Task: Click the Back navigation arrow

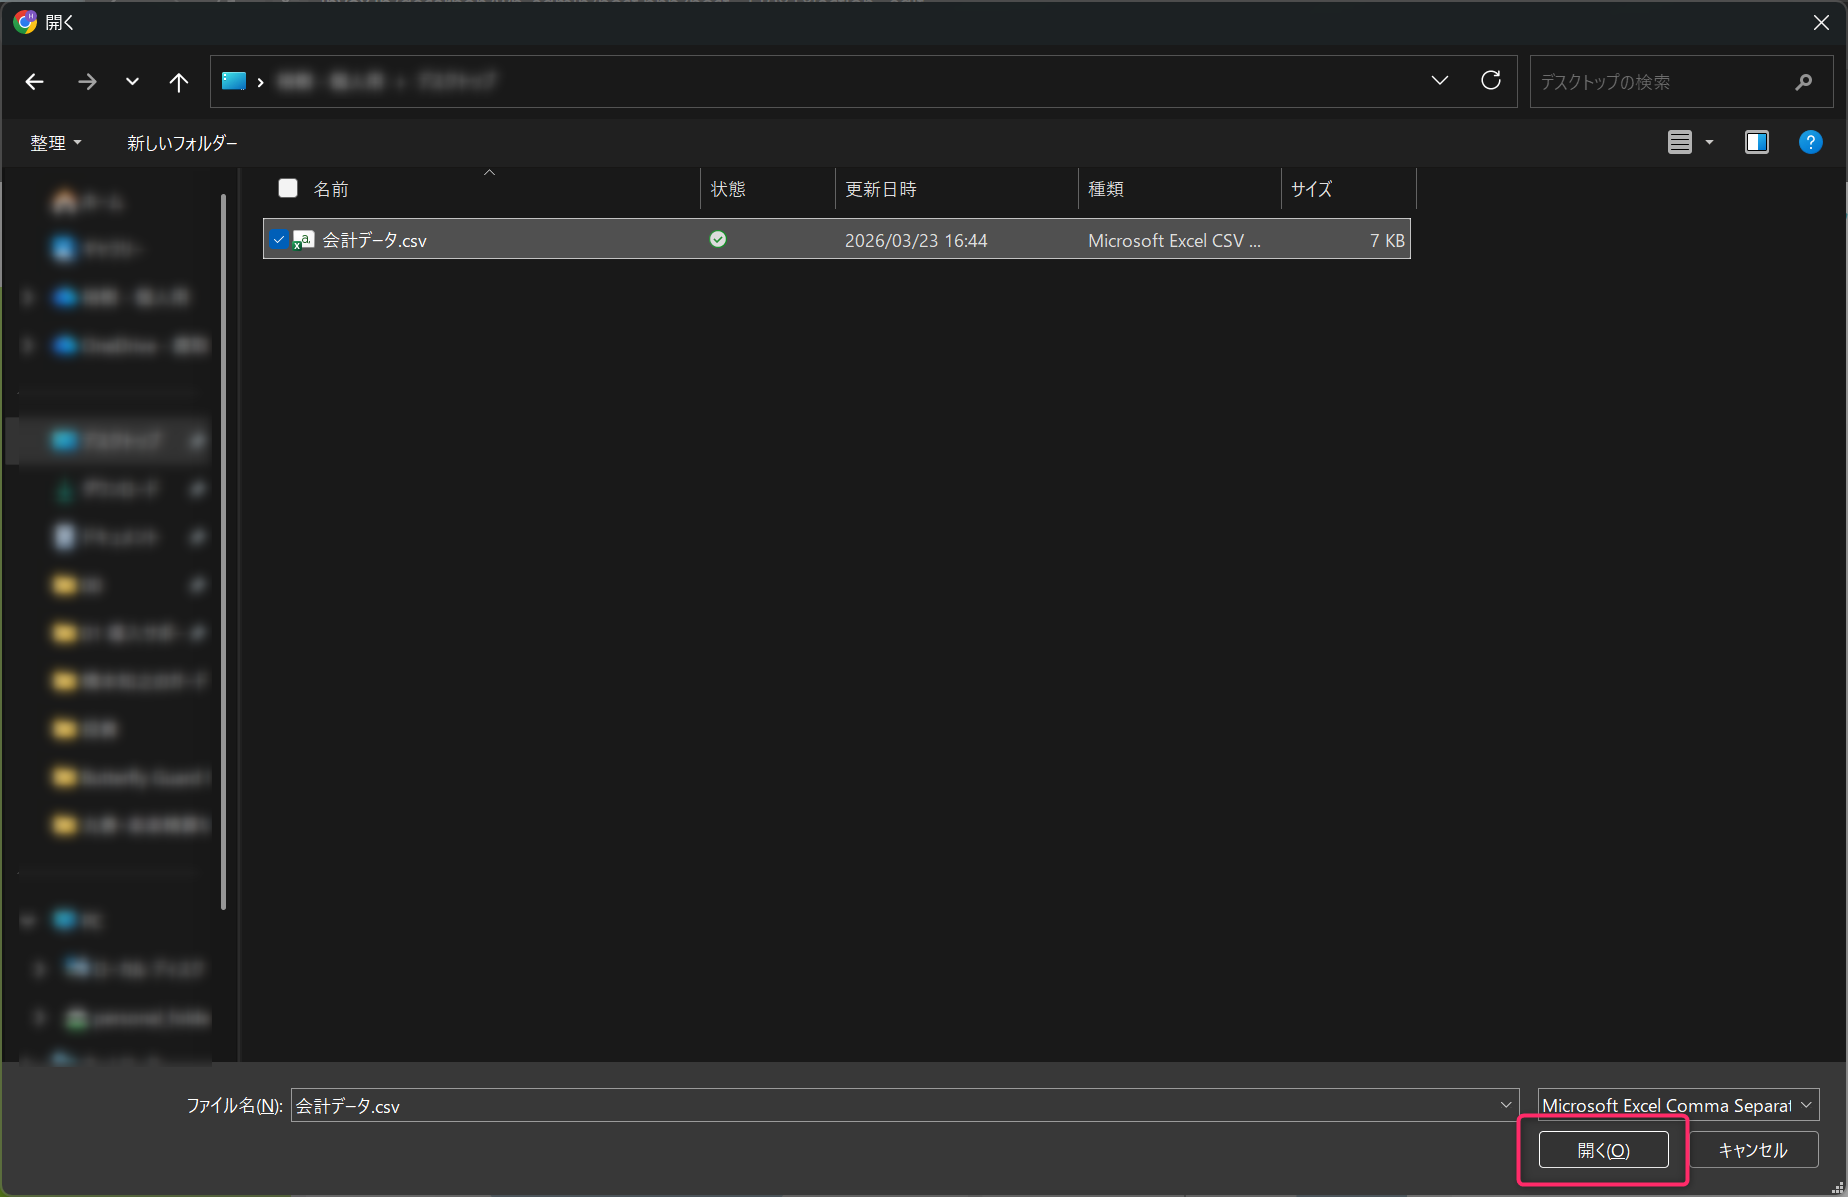Action: (35, 82)
